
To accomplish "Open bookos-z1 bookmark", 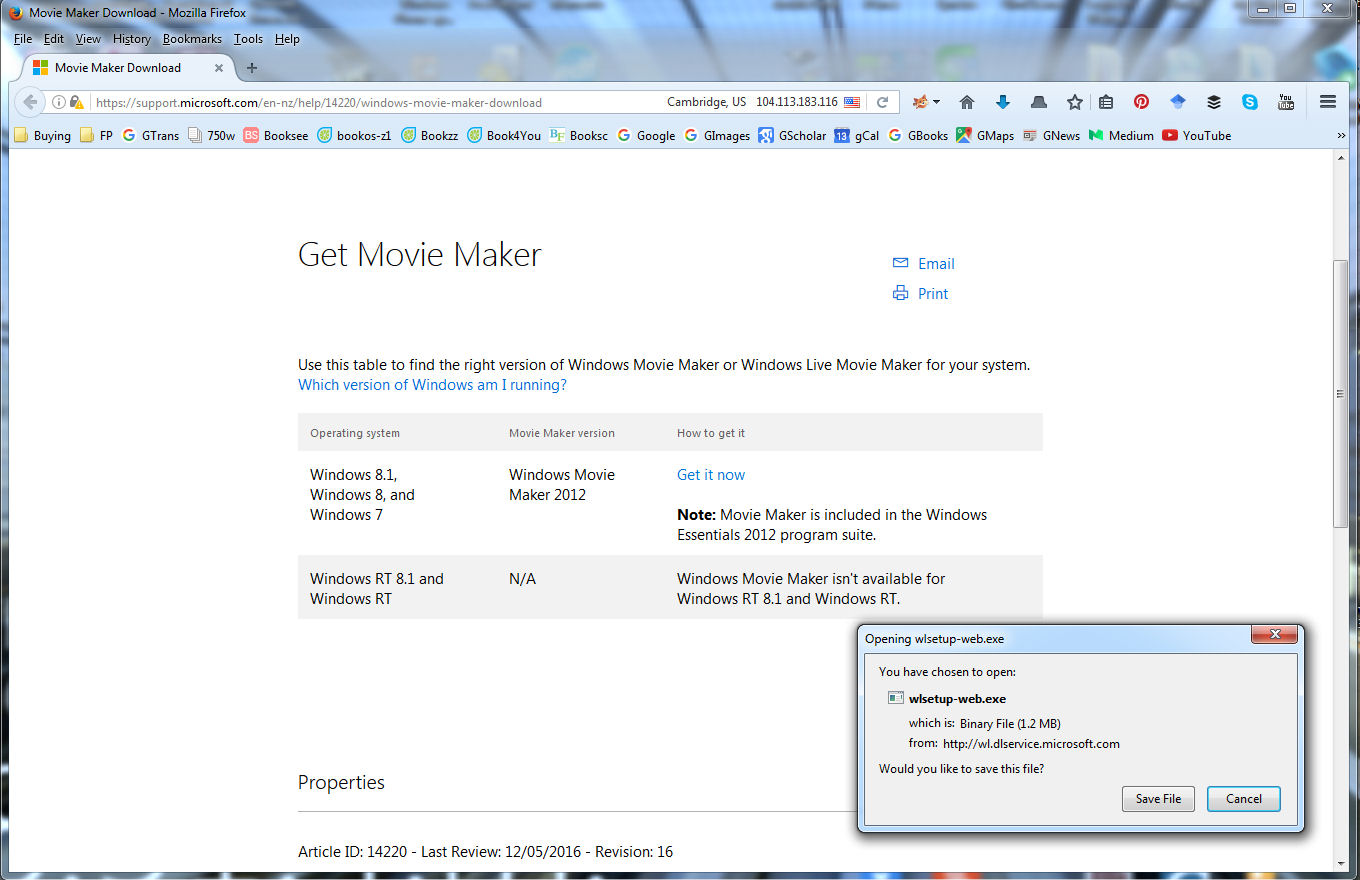I will click(x=354, y=136).
